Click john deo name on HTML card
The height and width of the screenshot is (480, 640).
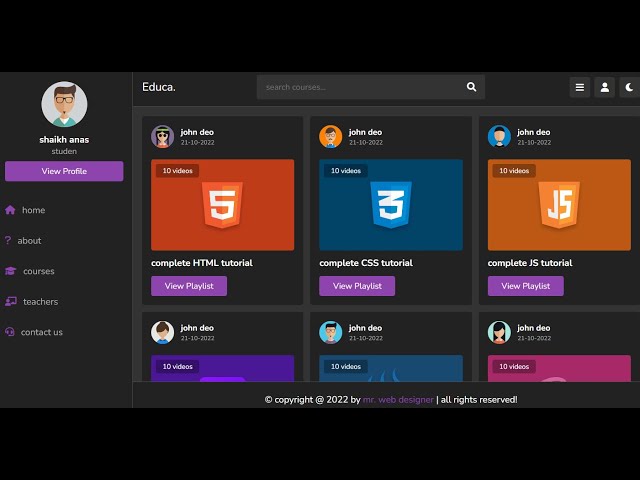pos(197,132)
